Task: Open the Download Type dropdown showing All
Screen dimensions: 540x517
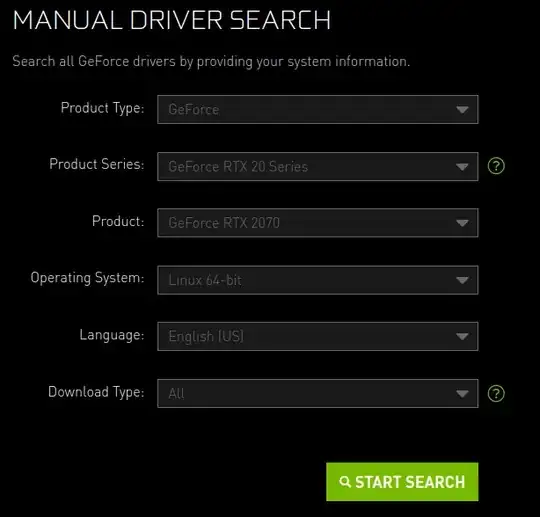Action: pyautogui.click(x=318, y=393)
